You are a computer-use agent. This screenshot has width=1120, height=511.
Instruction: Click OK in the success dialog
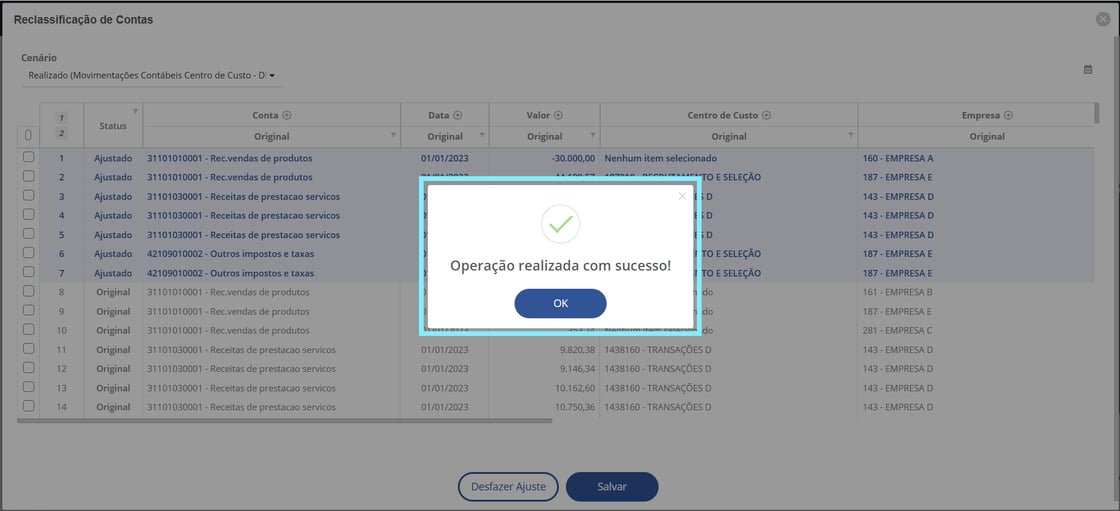560,304
